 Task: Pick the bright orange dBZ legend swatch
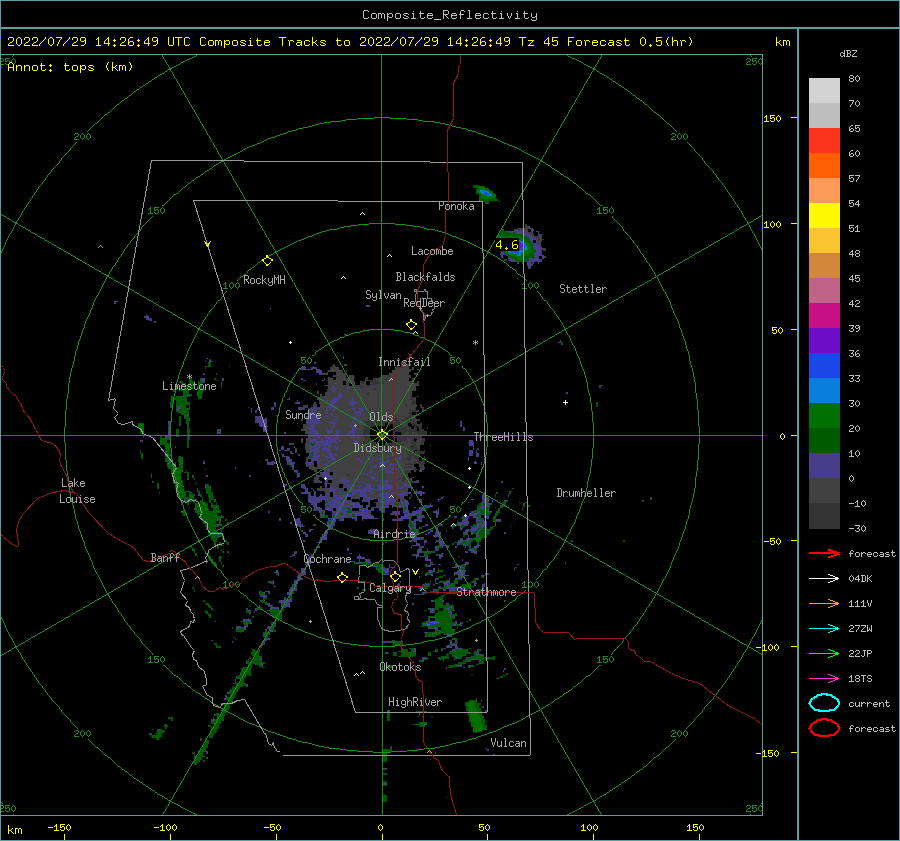(824, 165)
